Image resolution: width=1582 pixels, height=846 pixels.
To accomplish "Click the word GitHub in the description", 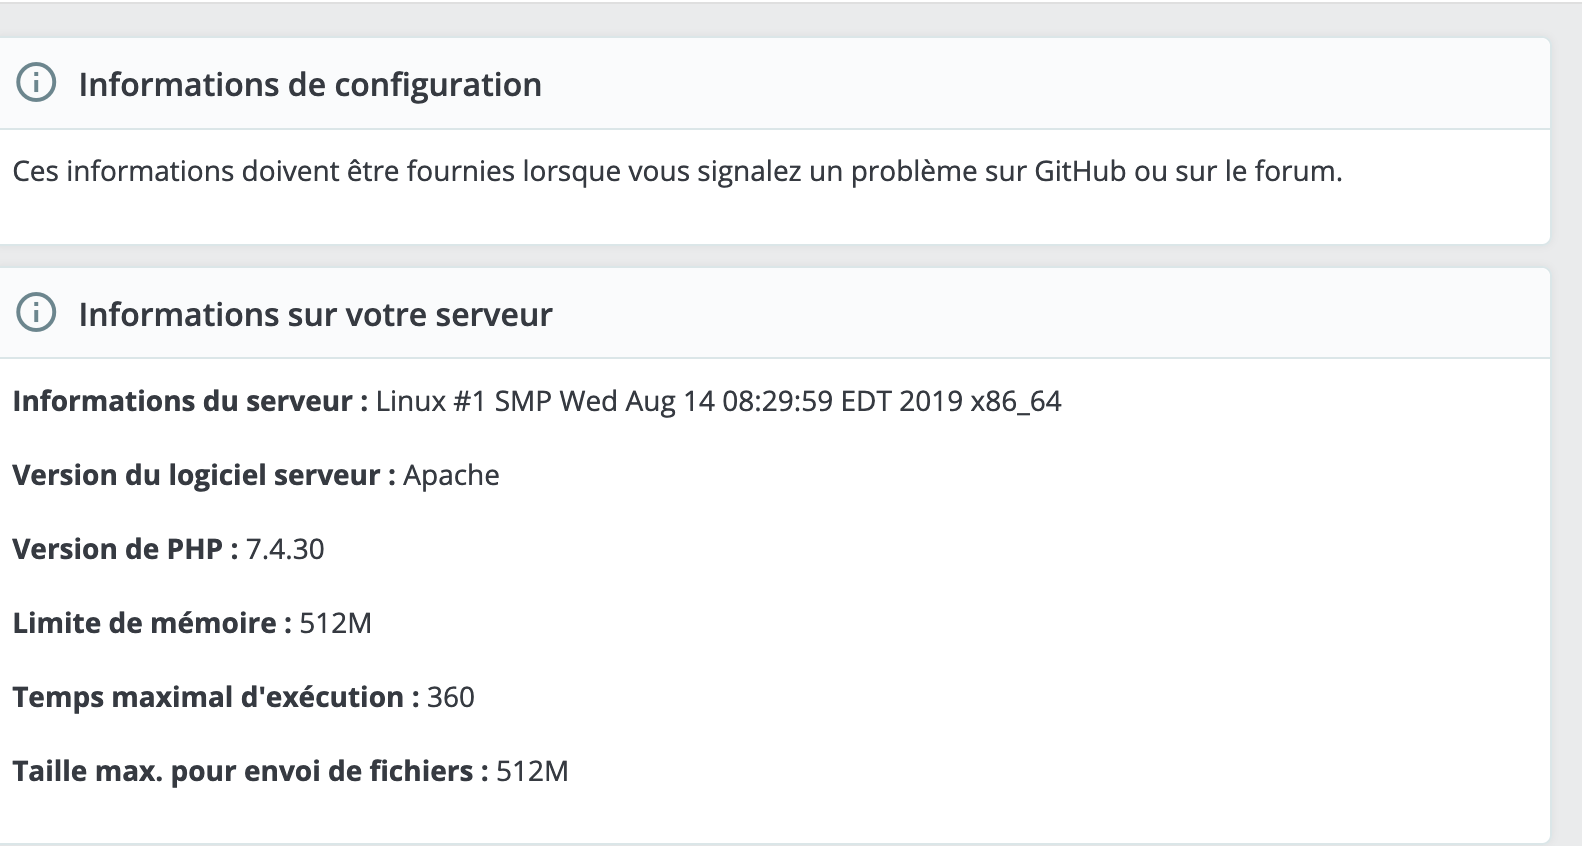I will pyautogui.click(x=1079, y=172).
